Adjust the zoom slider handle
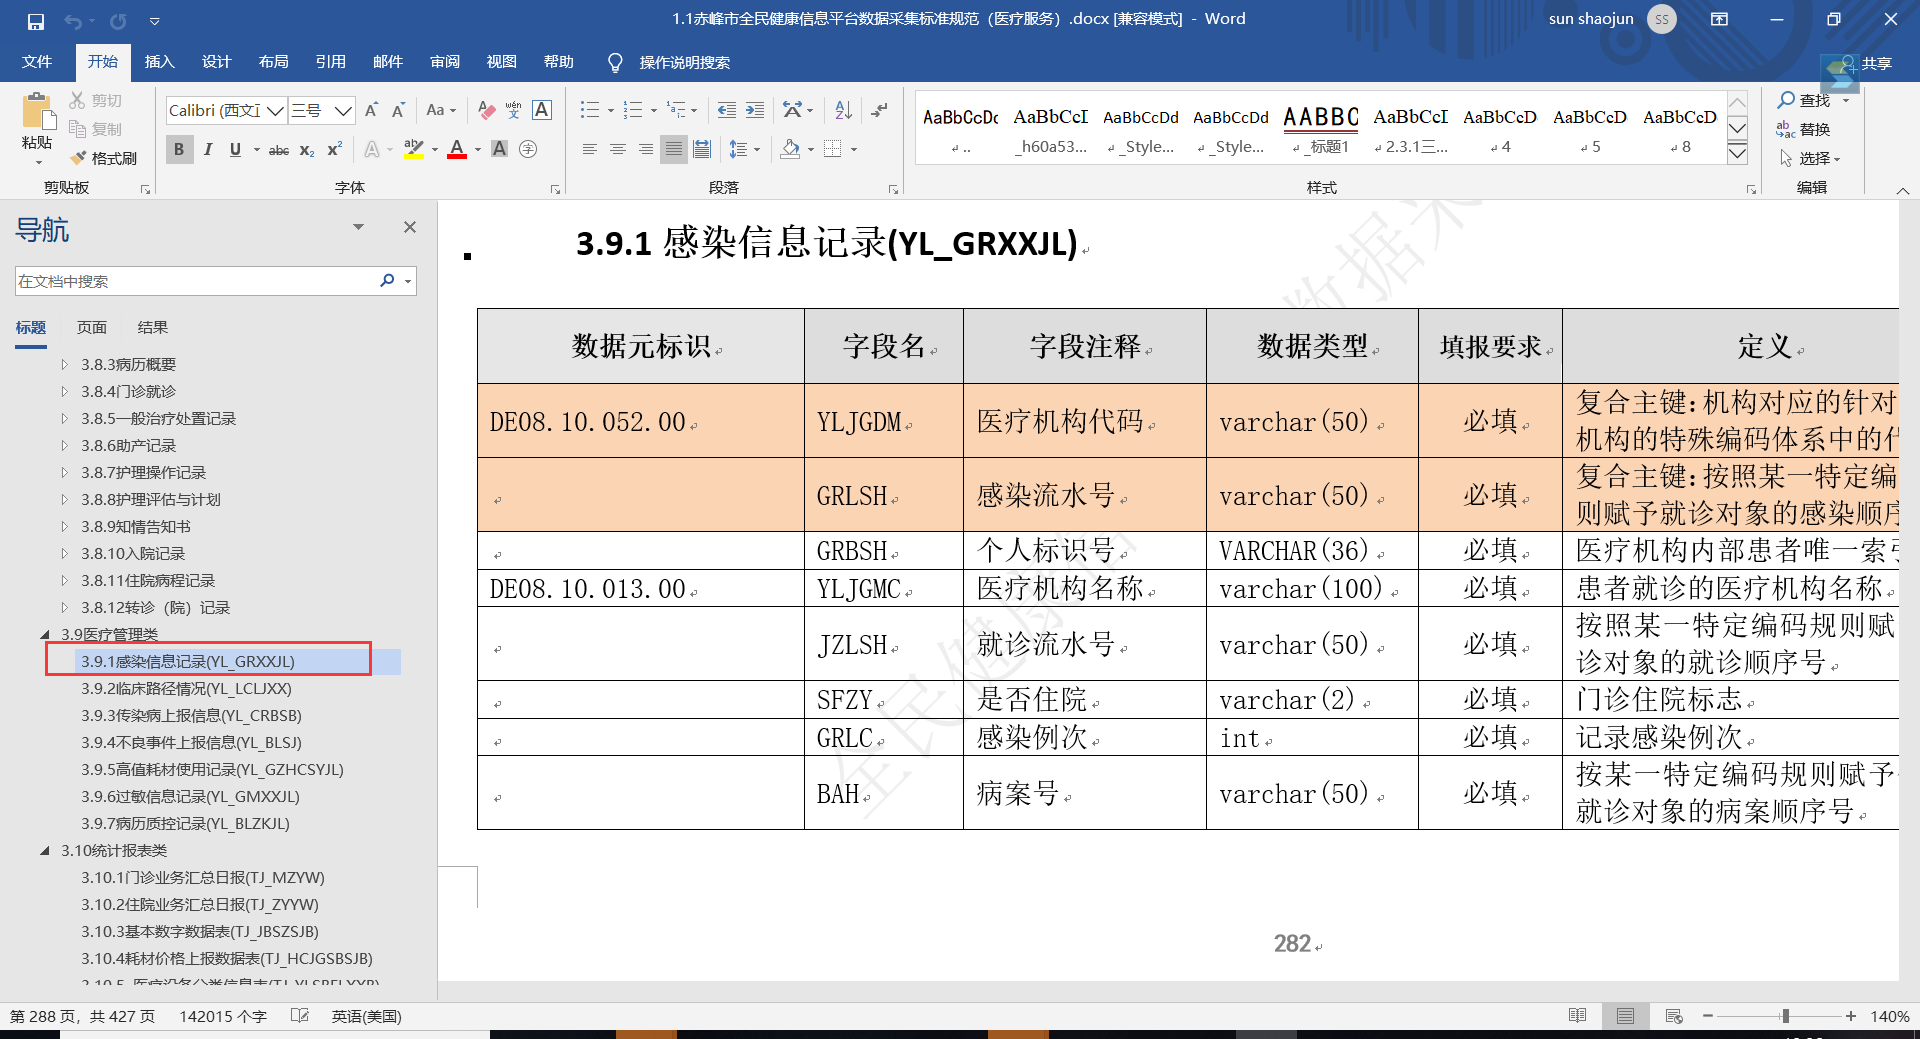This screenshot has height=1039, width=1920. [x=1785, y=1016]
